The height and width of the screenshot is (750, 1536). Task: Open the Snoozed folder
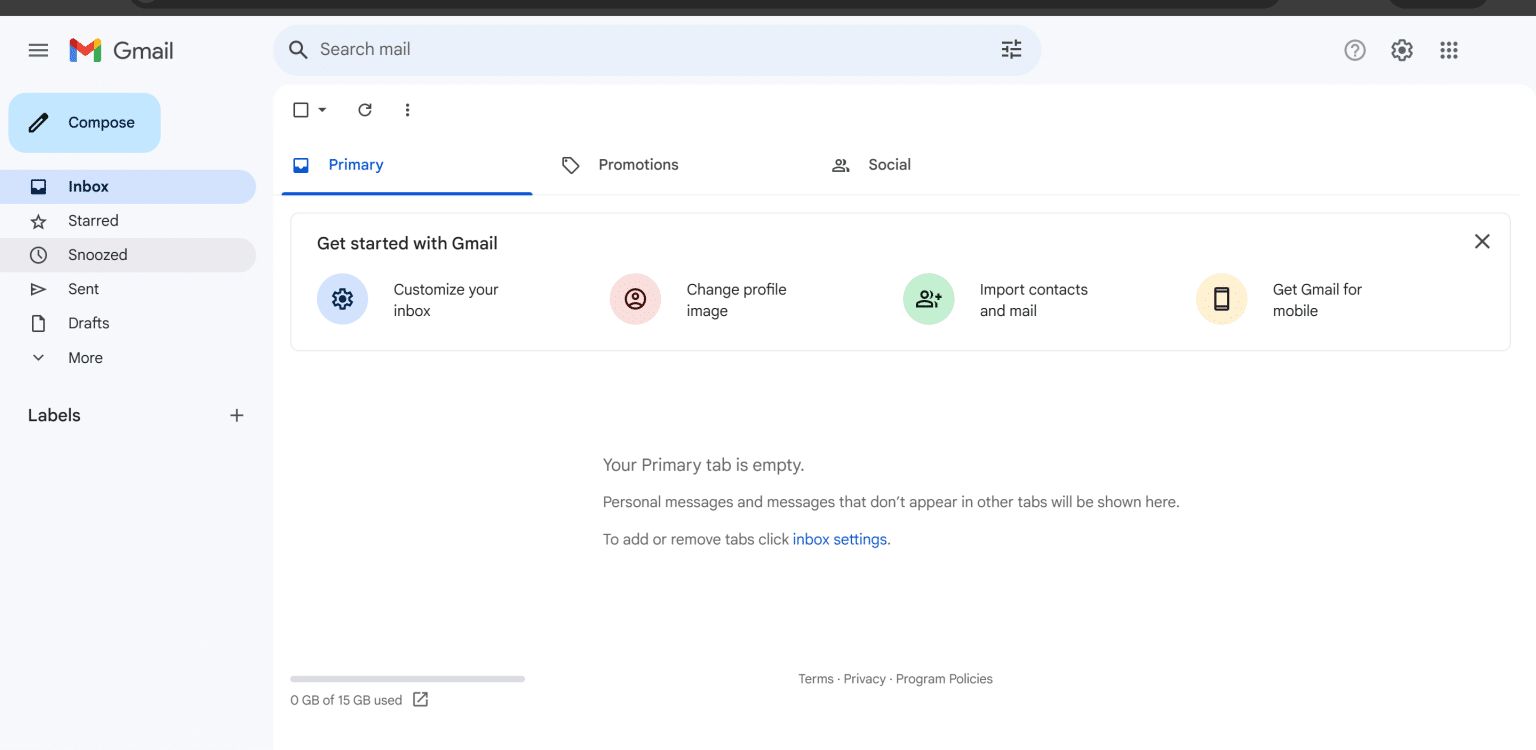click(128, 255)
